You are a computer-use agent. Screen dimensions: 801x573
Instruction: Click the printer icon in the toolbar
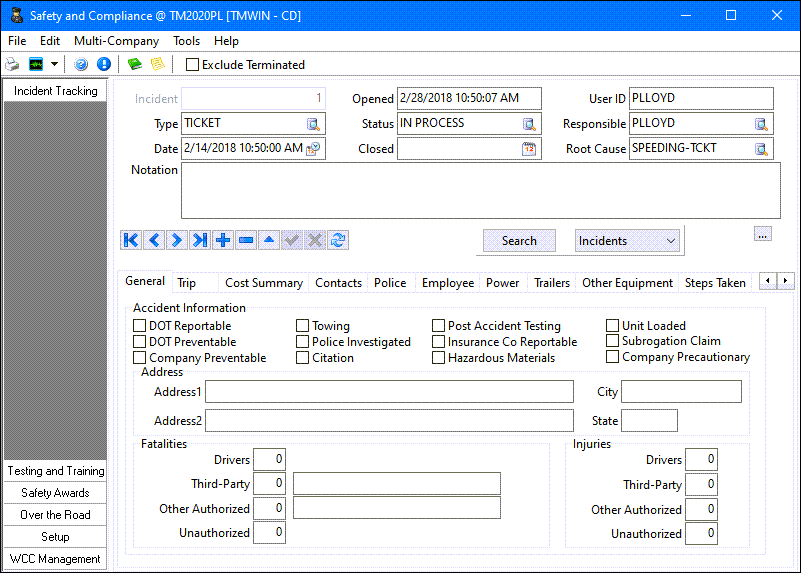pos(12,64)
